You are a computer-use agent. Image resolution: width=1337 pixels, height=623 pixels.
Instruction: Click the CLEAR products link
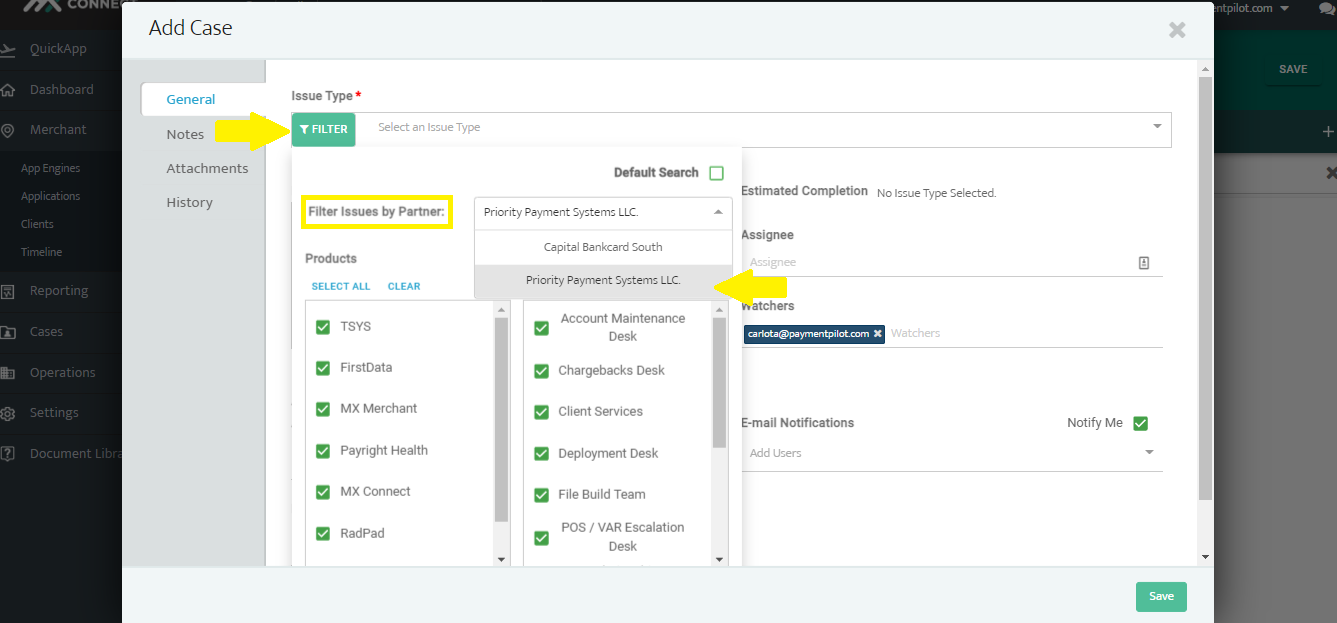pos(404,286)
